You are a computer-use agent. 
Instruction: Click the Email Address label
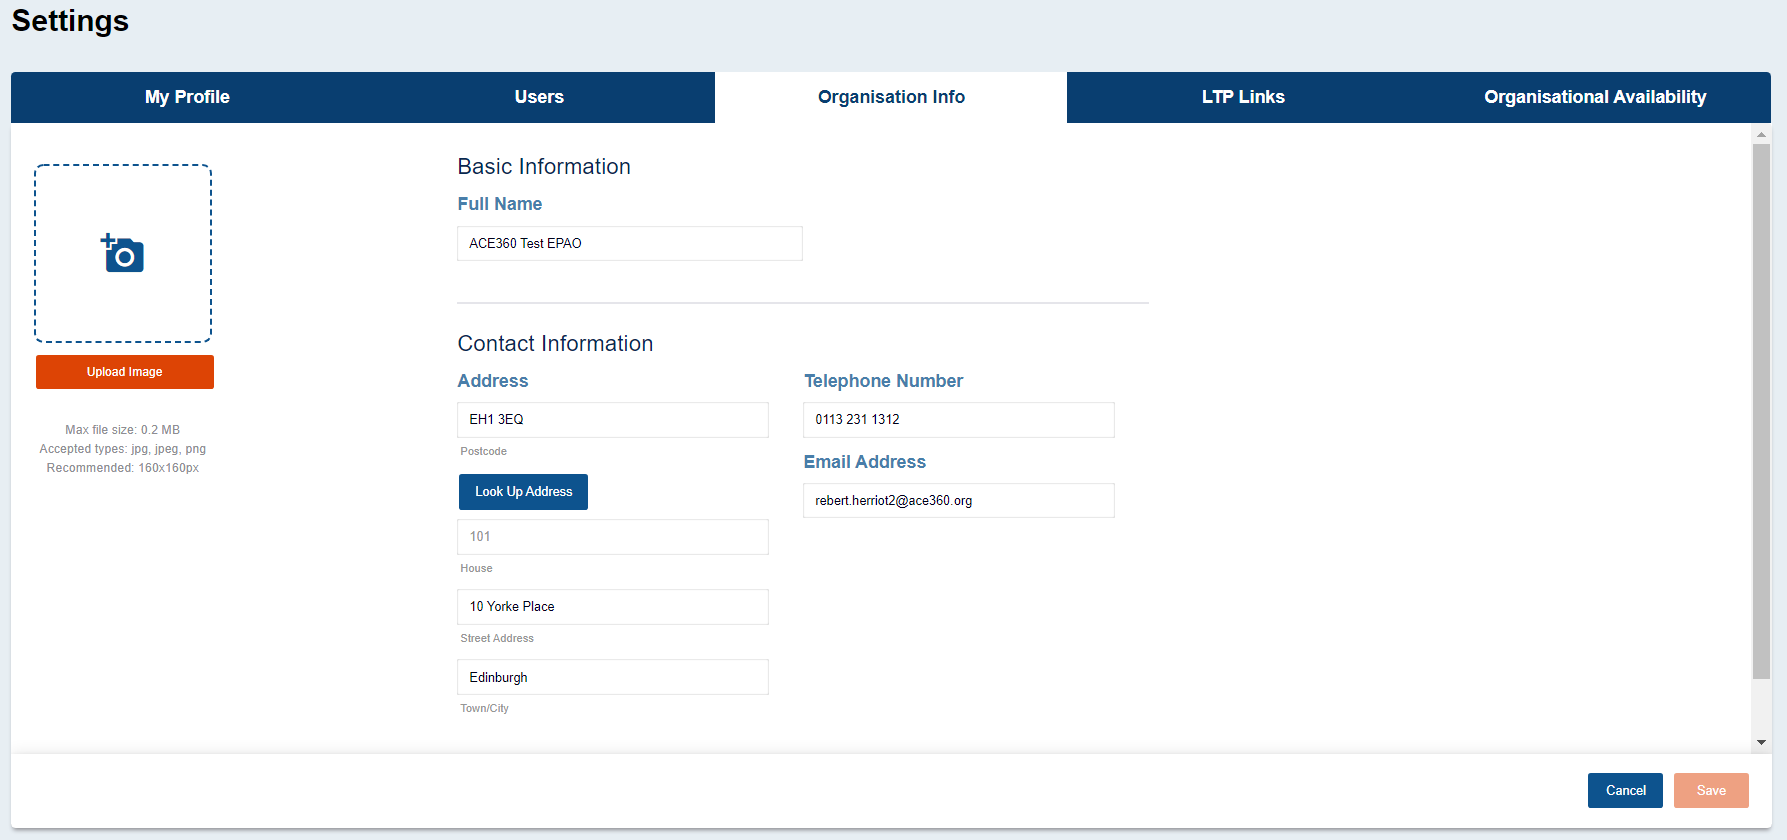pos(865,462)
